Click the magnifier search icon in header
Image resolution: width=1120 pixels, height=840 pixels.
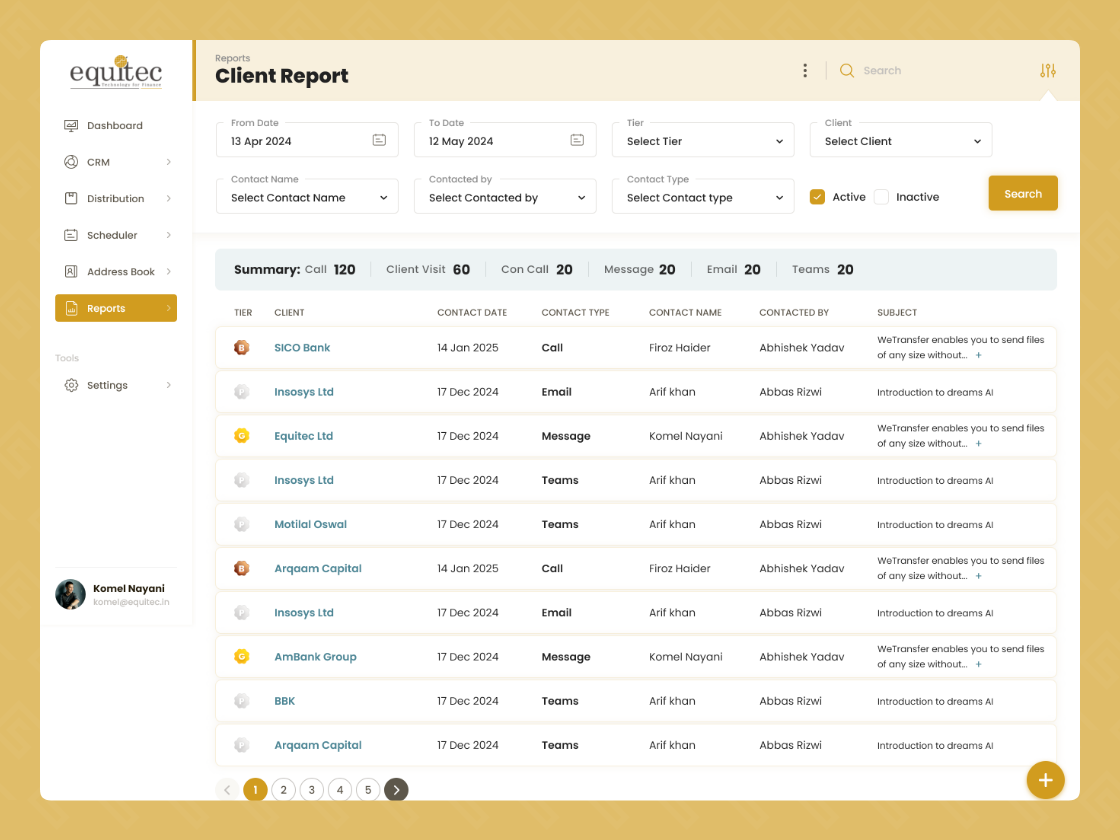846,70
